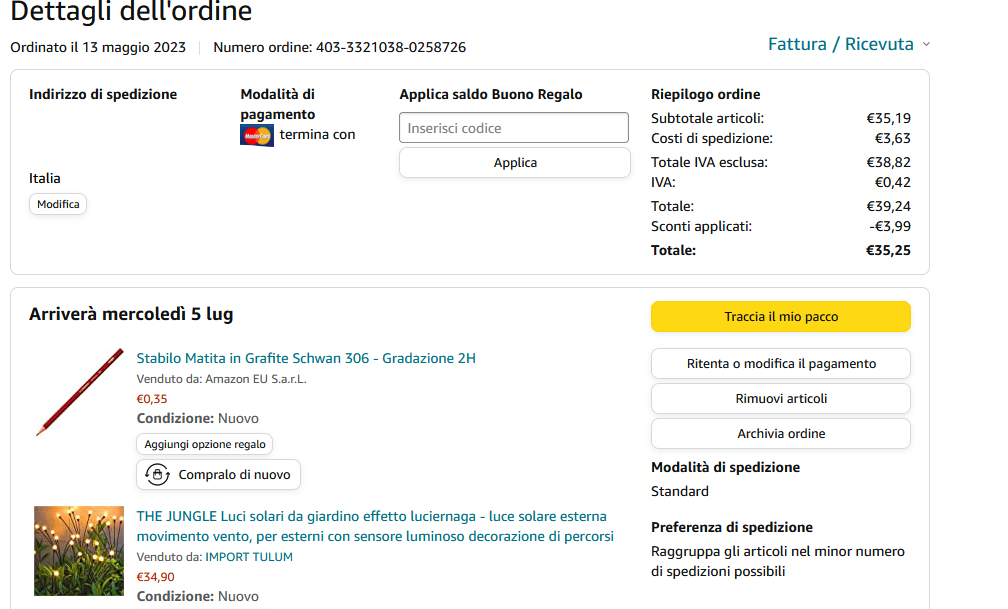Click Aggiungi opzione regalo for the pencil

(x=204, y=444)
